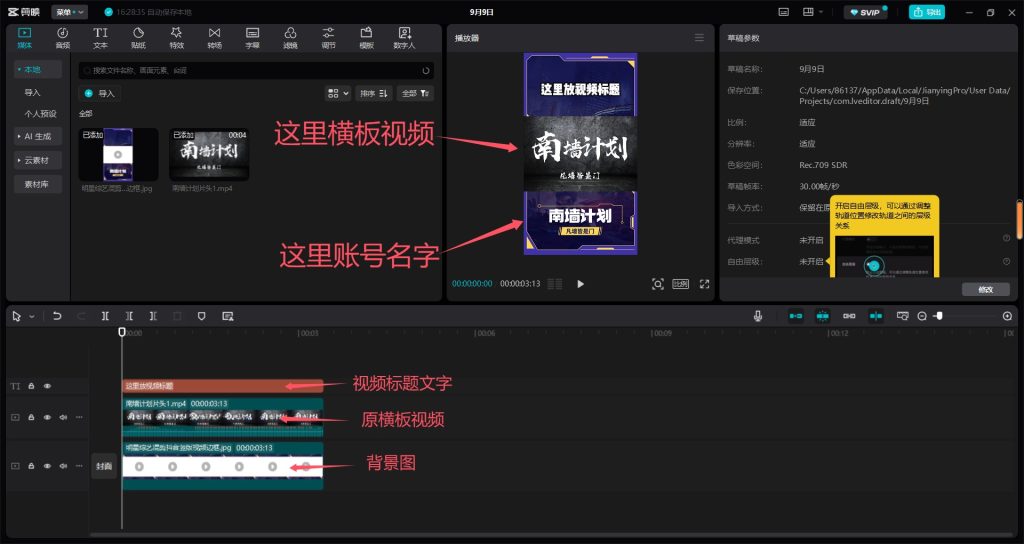Open the 转场 transitions panel
The width and height of the screenshot is (1024, 544).
[214, 38]
